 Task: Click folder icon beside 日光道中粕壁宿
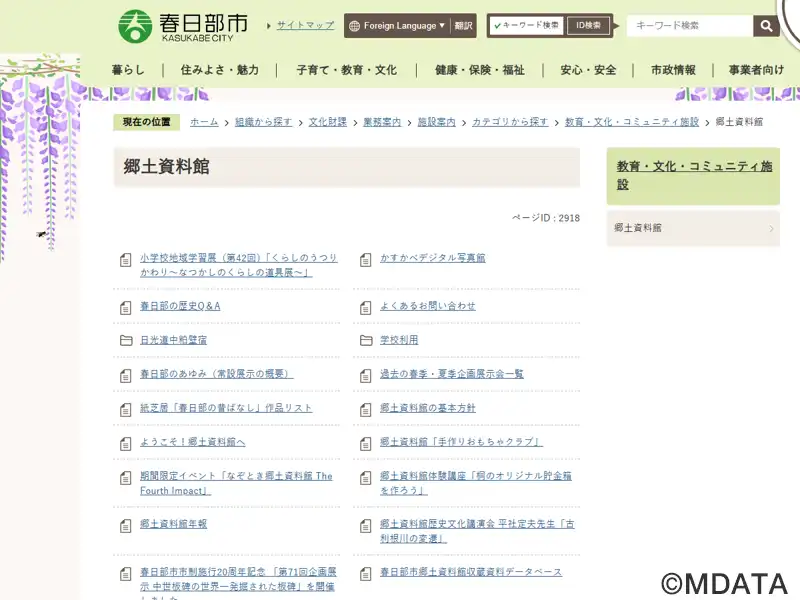pos(126,340)
